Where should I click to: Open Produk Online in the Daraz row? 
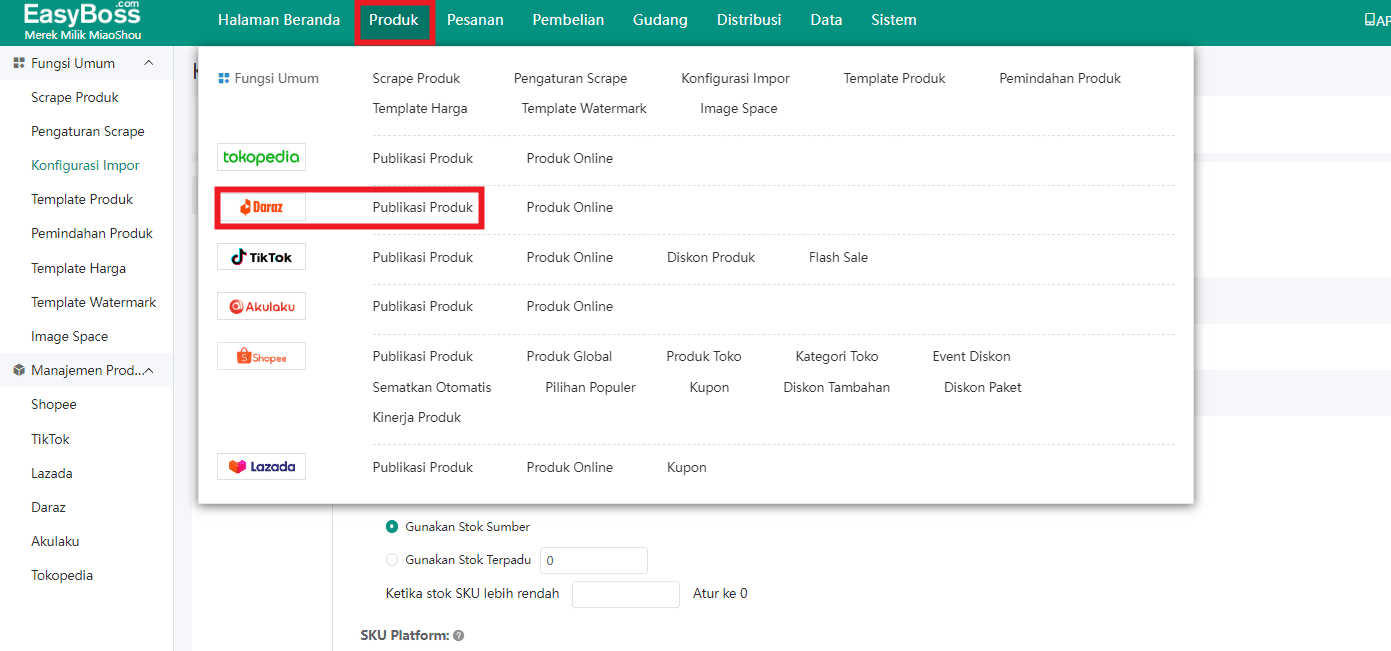pos(570,207)
